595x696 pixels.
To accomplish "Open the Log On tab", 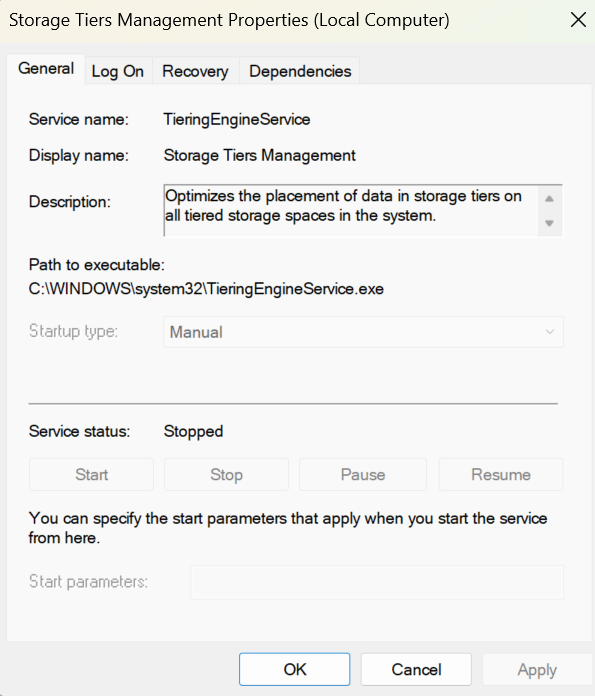I will point(118,71).
